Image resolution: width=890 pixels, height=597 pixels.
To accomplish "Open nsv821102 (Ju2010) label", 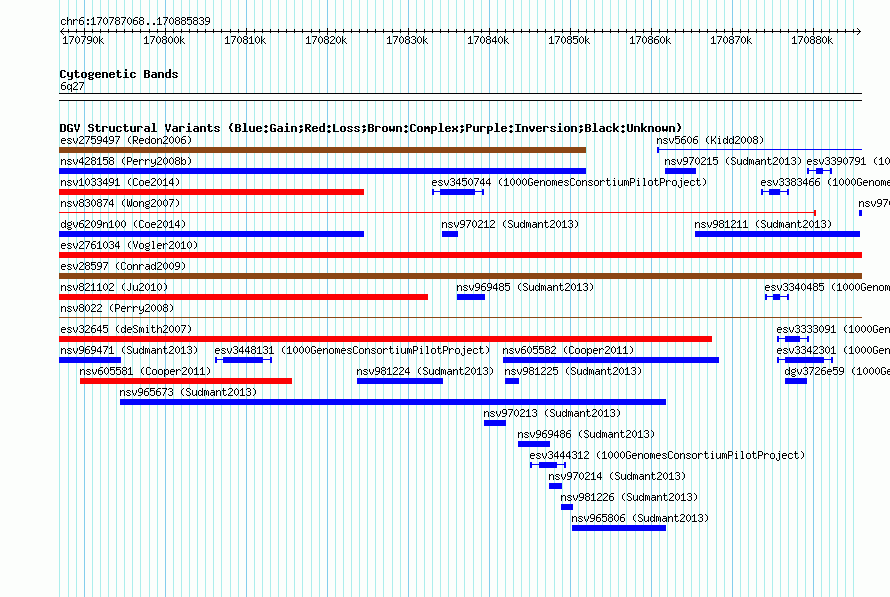I will (x=114, y=287).
